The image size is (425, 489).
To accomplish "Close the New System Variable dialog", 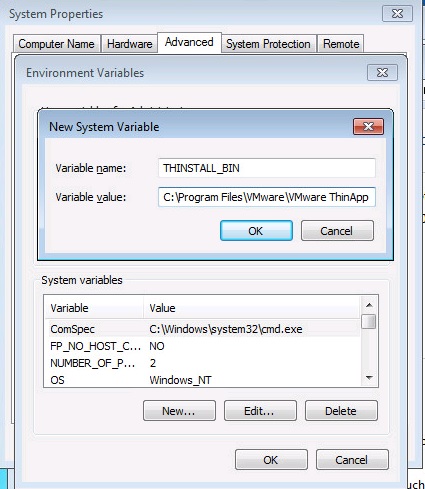I will pyautogui.click(x=368, y=126).
